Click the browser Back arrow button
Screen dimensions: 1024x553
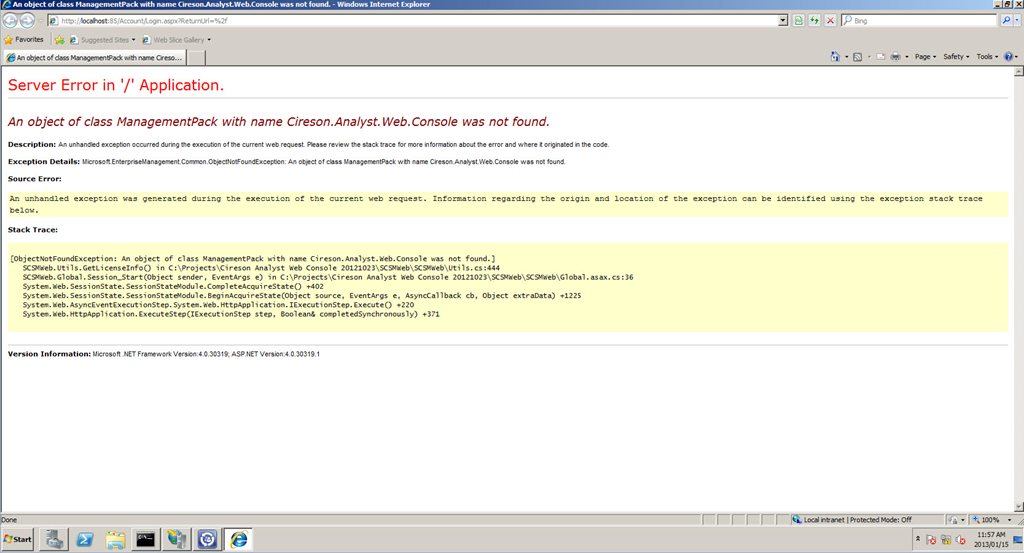click(x=10, y=20)
